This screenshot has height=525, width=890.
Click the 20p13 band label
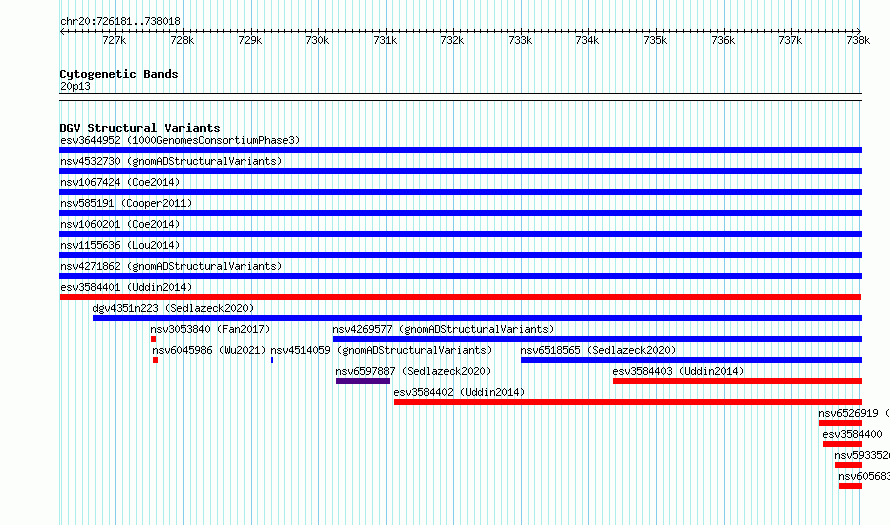[x=75, y=87]
